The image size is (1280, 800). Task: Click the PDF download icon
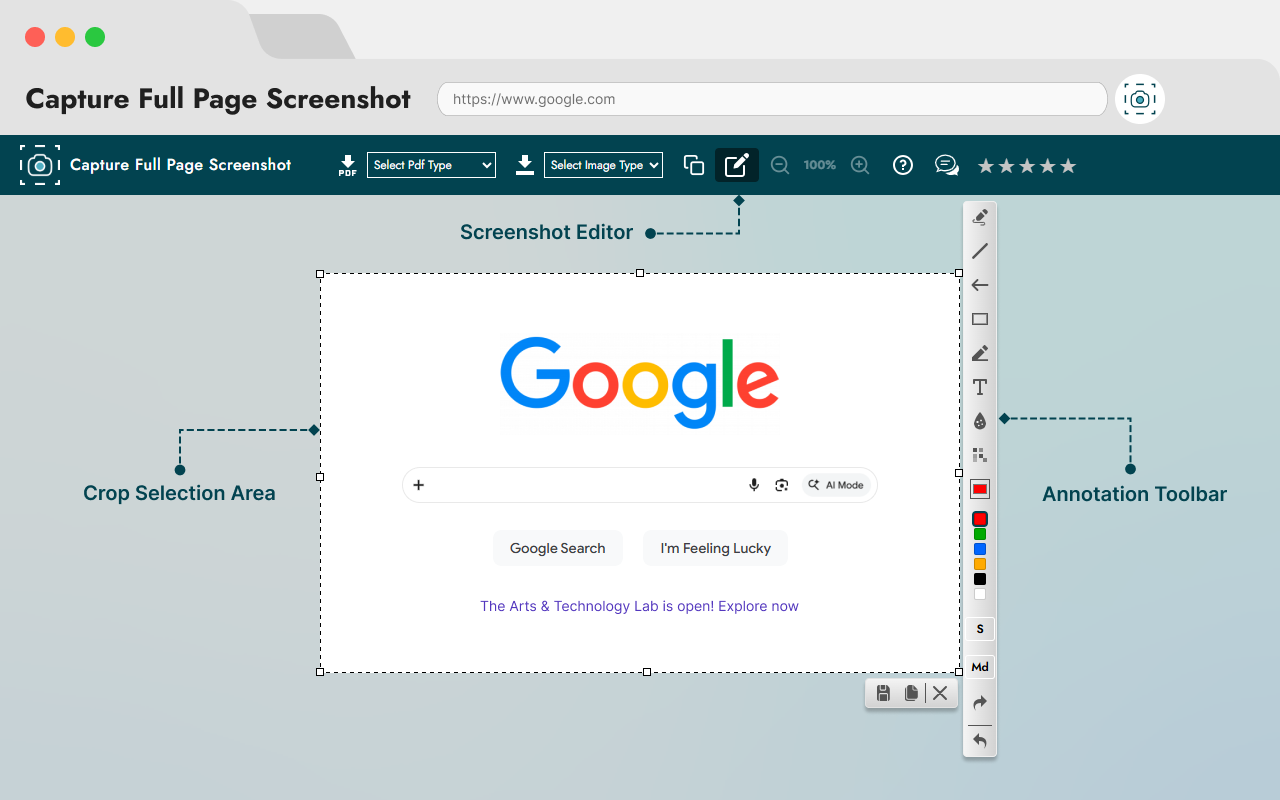(347, 166)
